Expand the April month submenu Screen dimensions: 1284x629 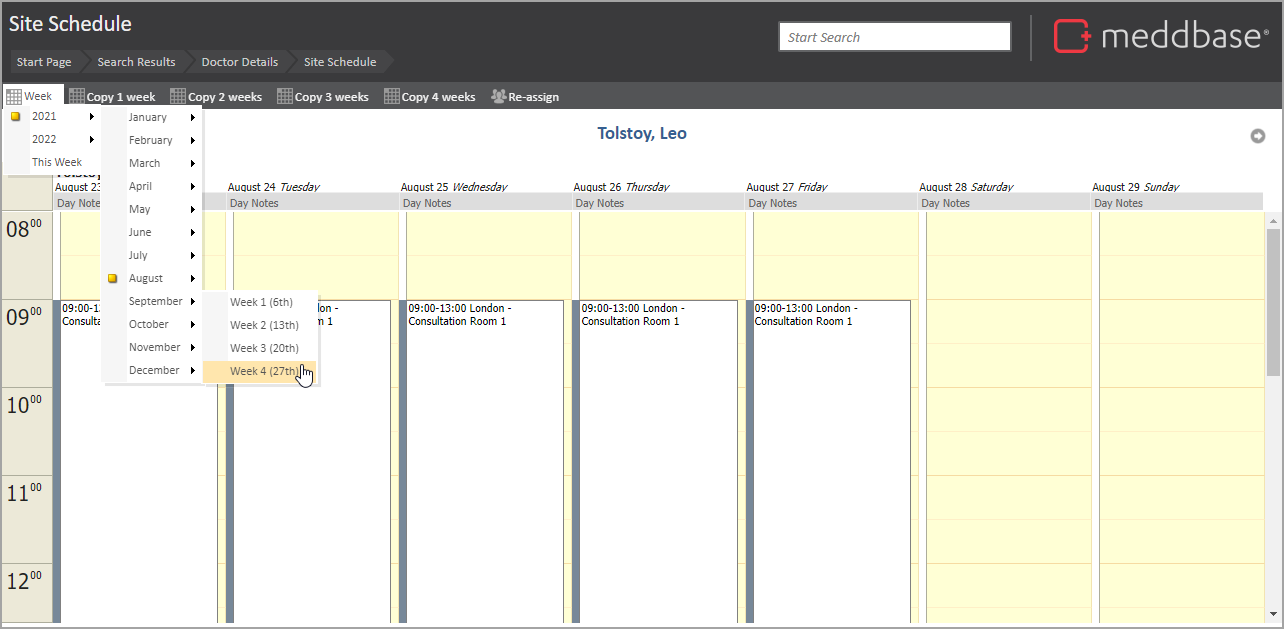pyautogui.click(x=151, y=186)
